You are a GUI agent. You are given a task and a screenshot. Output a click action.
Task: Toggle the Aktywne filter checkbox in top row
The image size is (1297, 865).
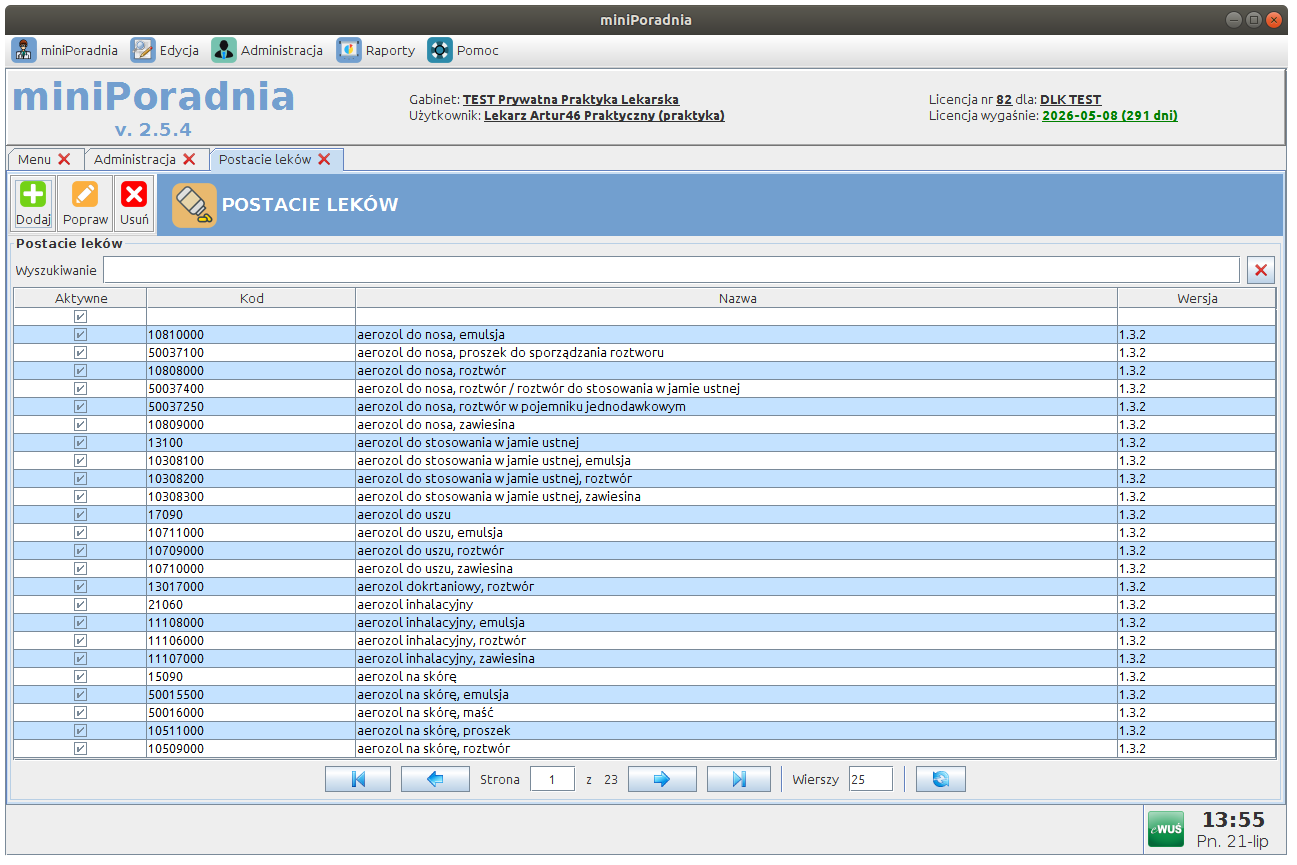coord(80,317)
